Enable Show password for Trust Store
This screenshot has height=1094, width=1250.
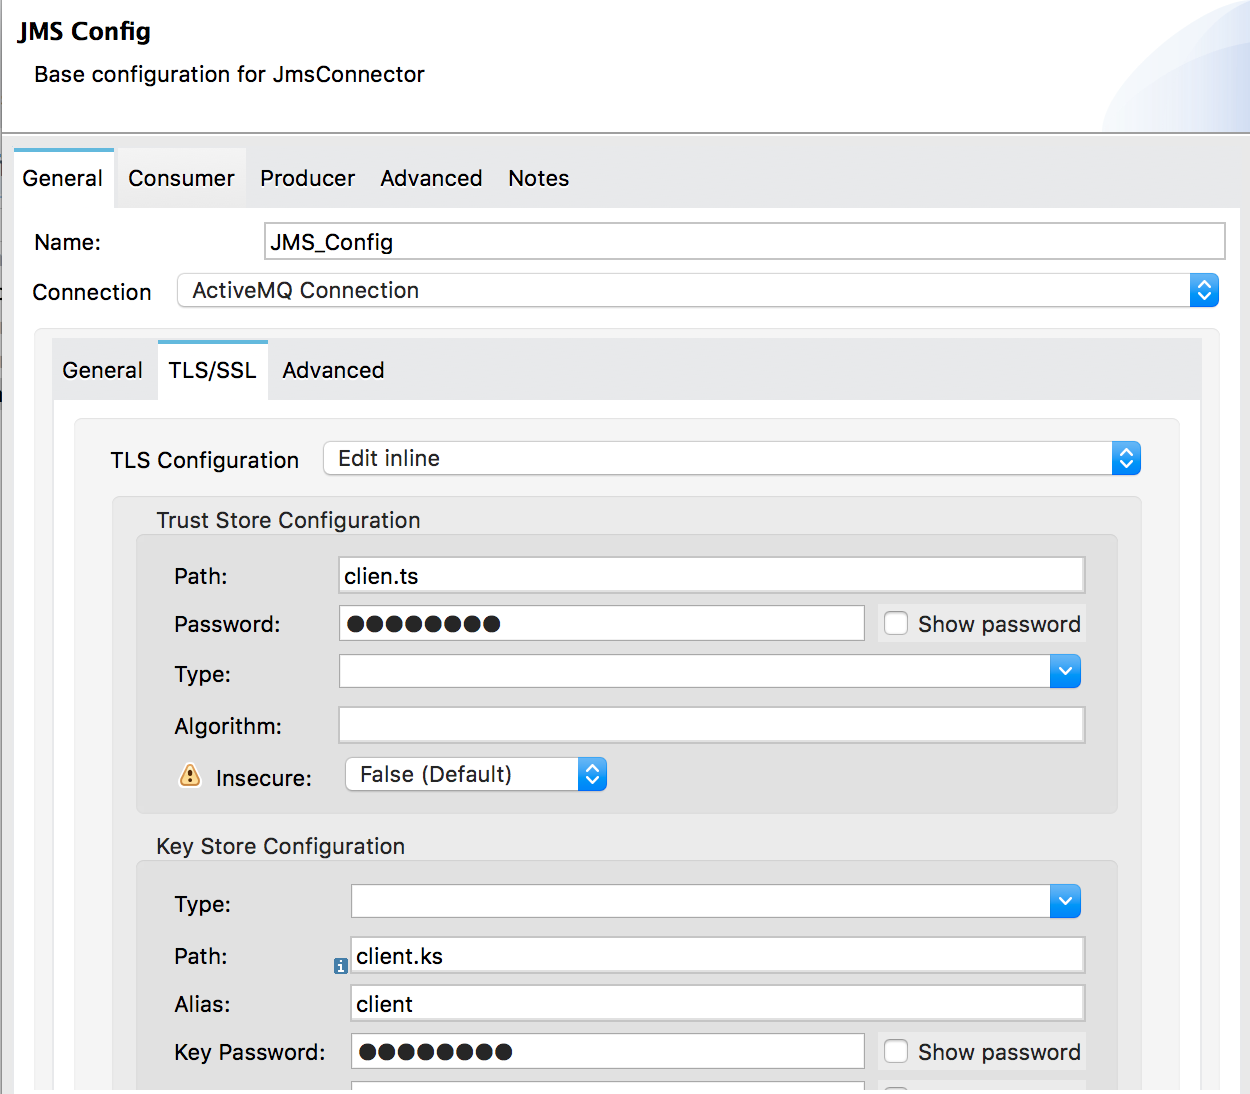click(896, 624)
